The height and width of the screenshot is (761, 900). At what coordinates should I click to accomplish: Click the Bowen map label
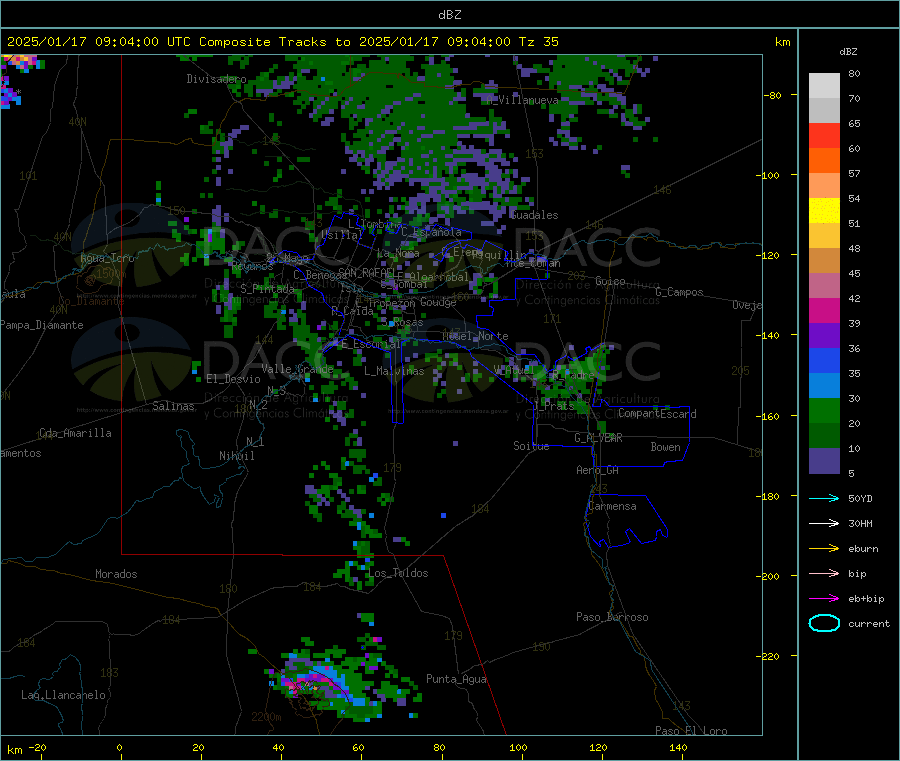tap(666, 447)
